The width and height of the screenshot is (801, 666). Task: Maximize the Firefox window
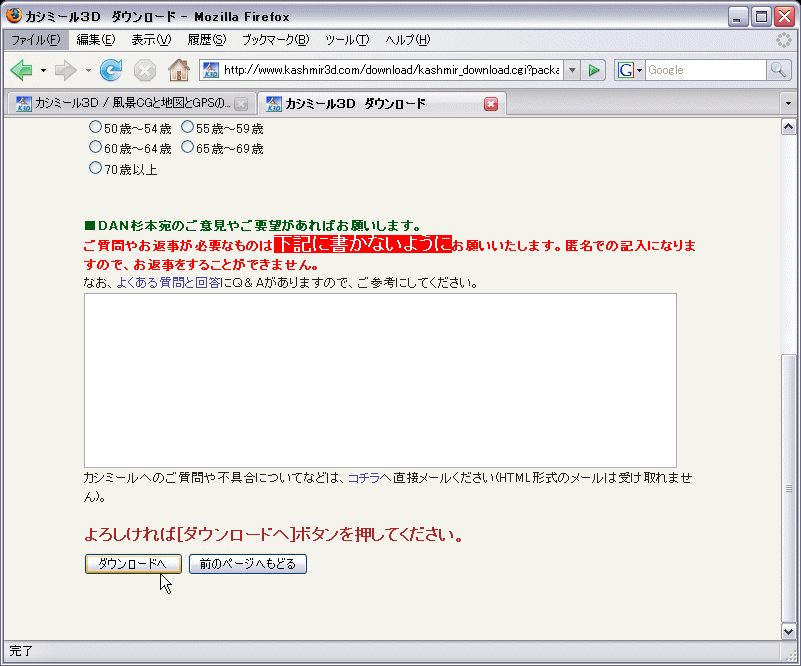761,17
